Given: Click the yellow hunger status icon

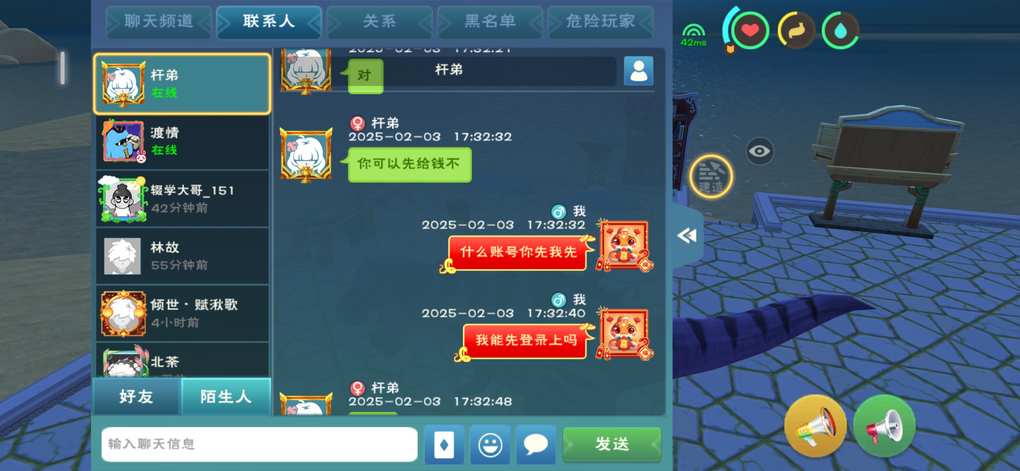Looking at the screenshot, I should pyautogui.click(x=796, y=31).
